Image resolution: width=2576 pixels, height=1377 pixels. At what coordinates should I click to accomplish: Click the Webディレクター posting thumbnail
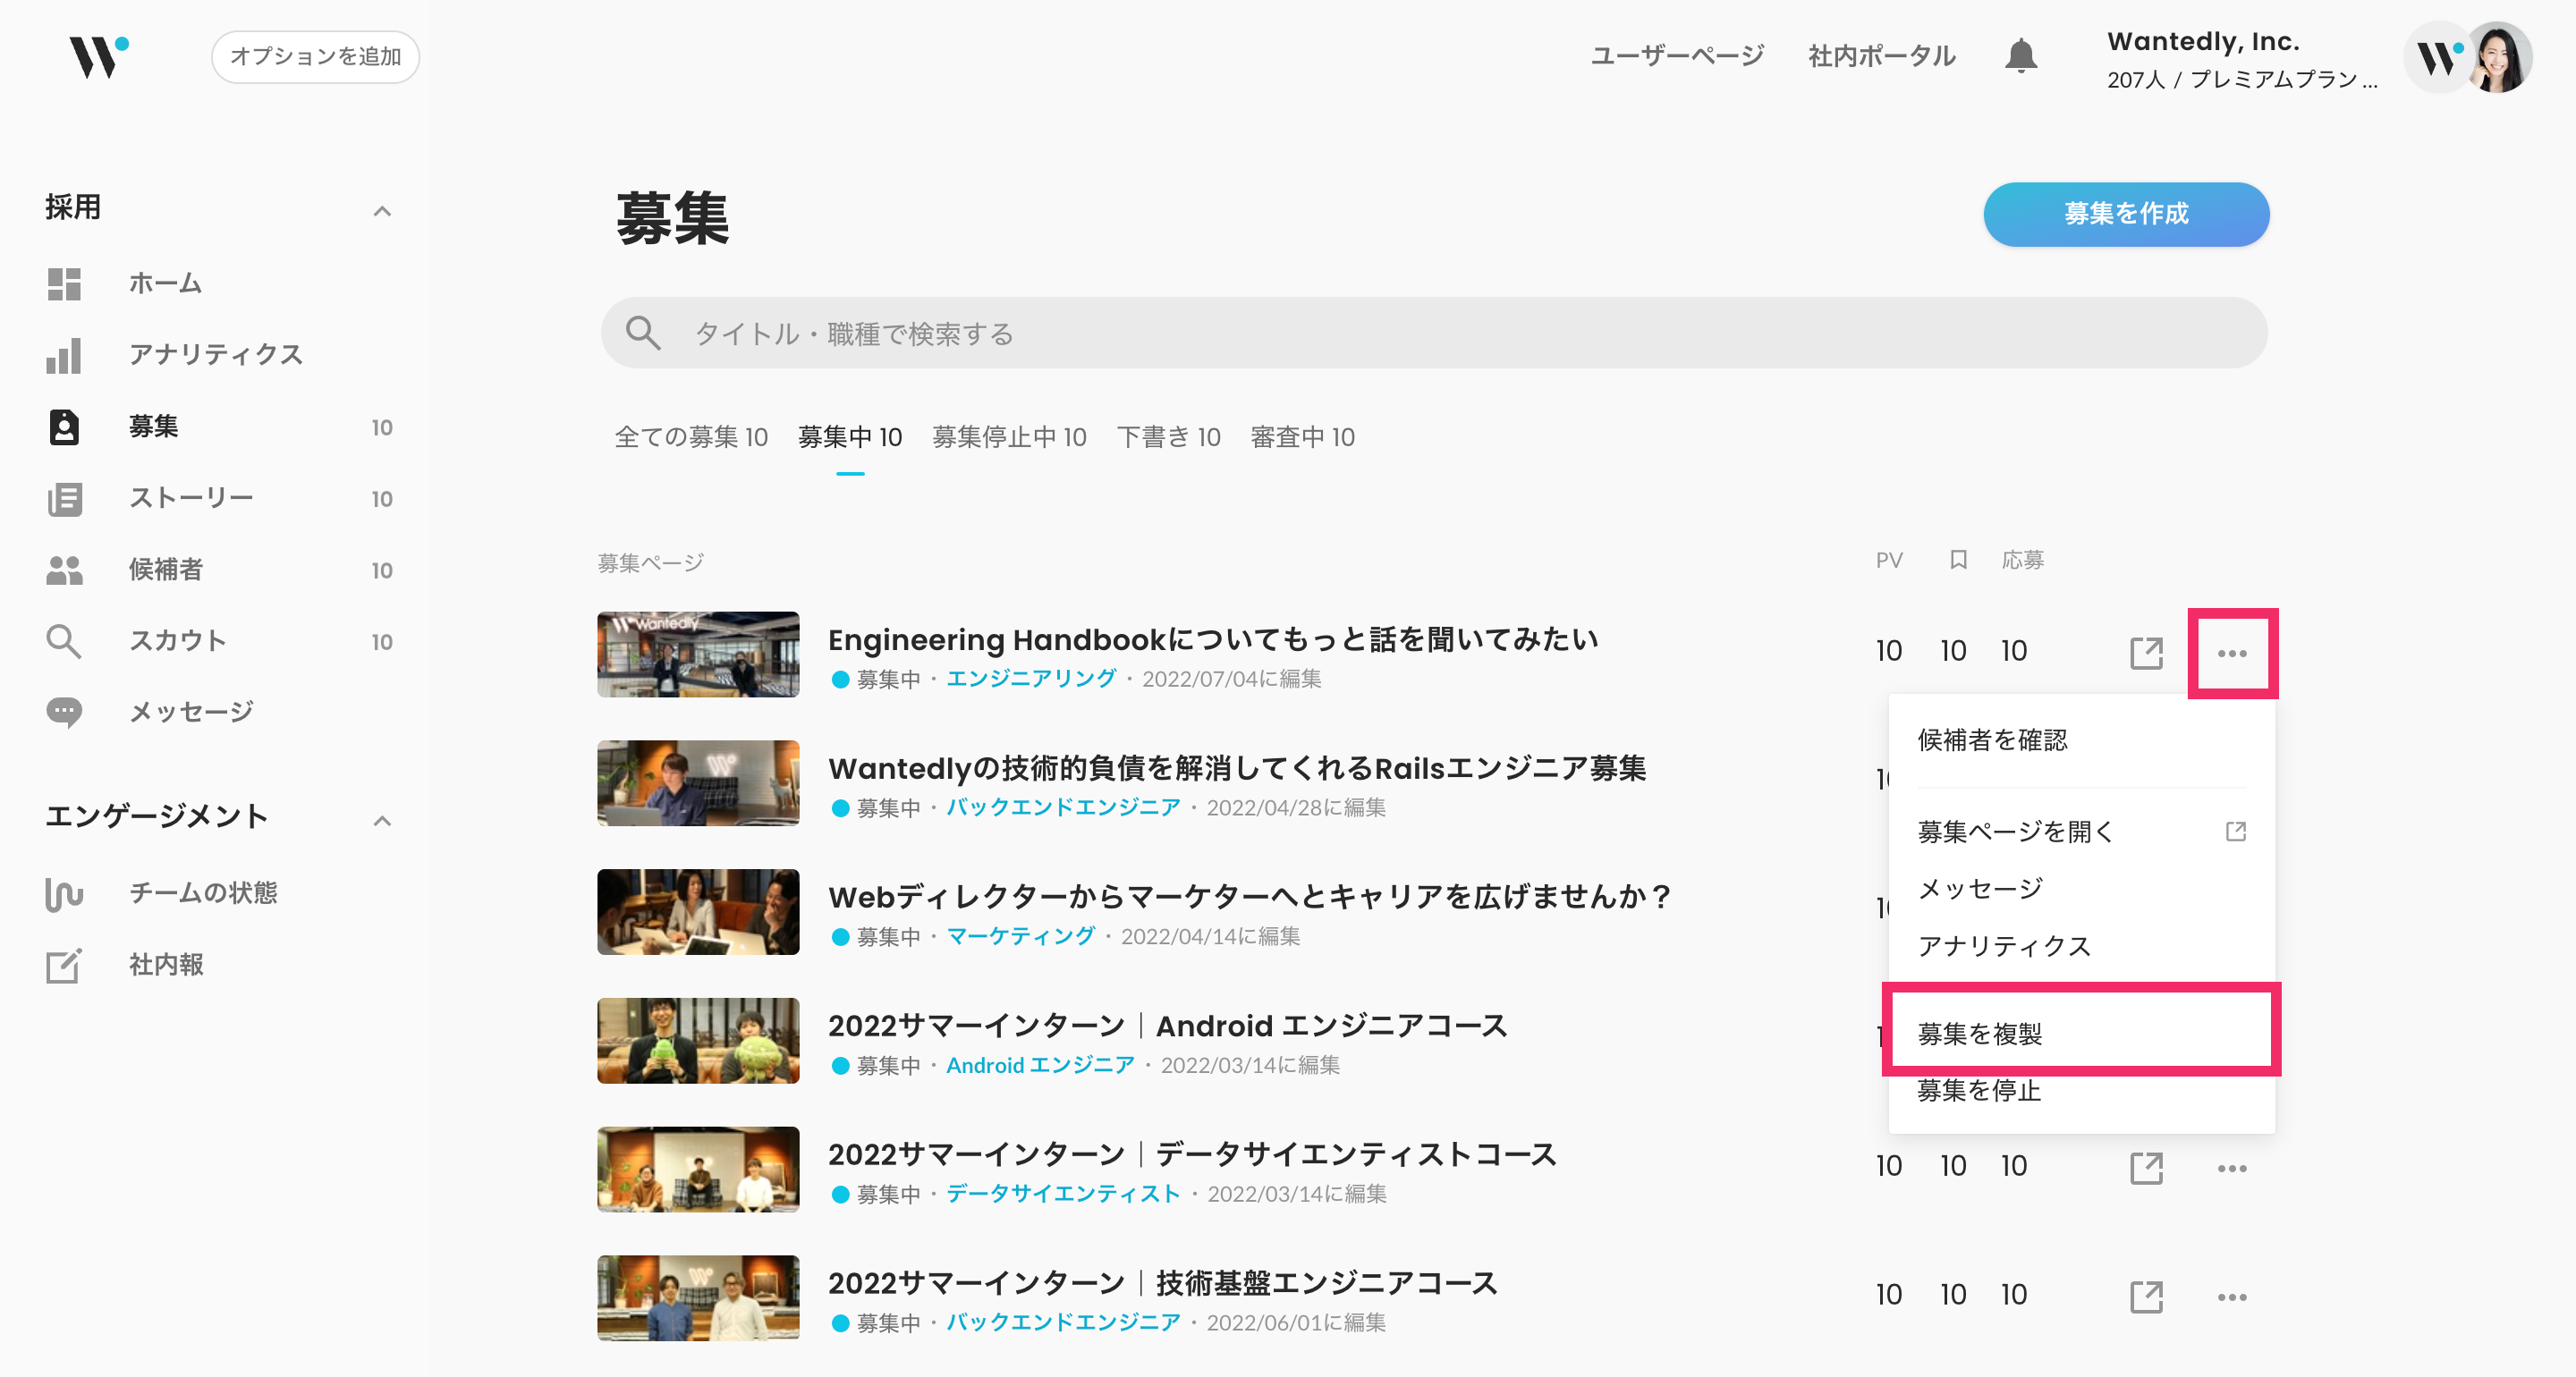698,912
